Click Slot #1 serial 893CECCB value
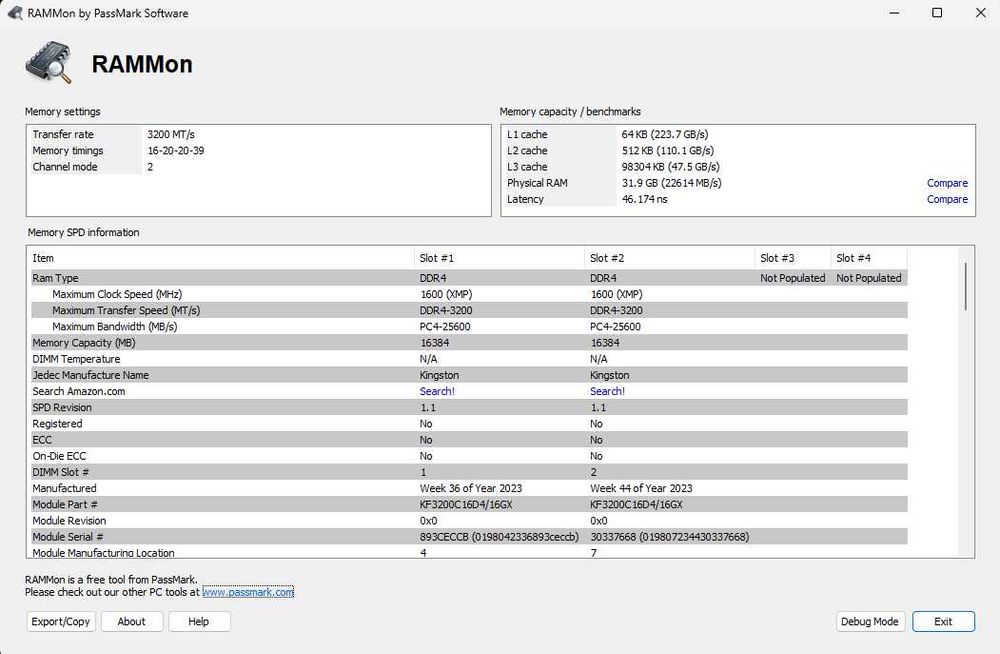The width and height of the screenshot is (1000, 654). pyautogui.click(x=499, y=537)
